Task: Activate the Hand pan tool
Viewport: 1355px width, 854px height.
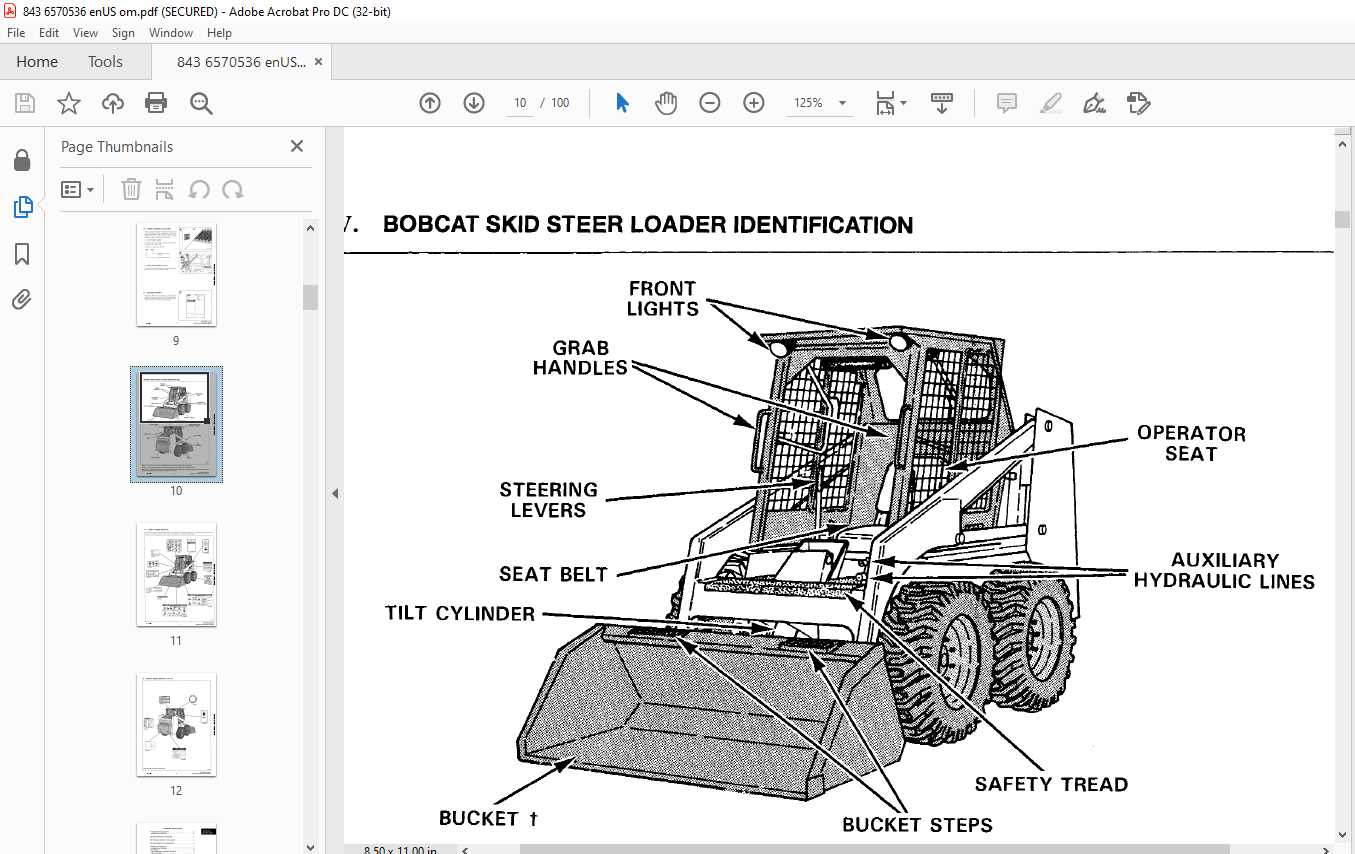Action: point(666,103)
